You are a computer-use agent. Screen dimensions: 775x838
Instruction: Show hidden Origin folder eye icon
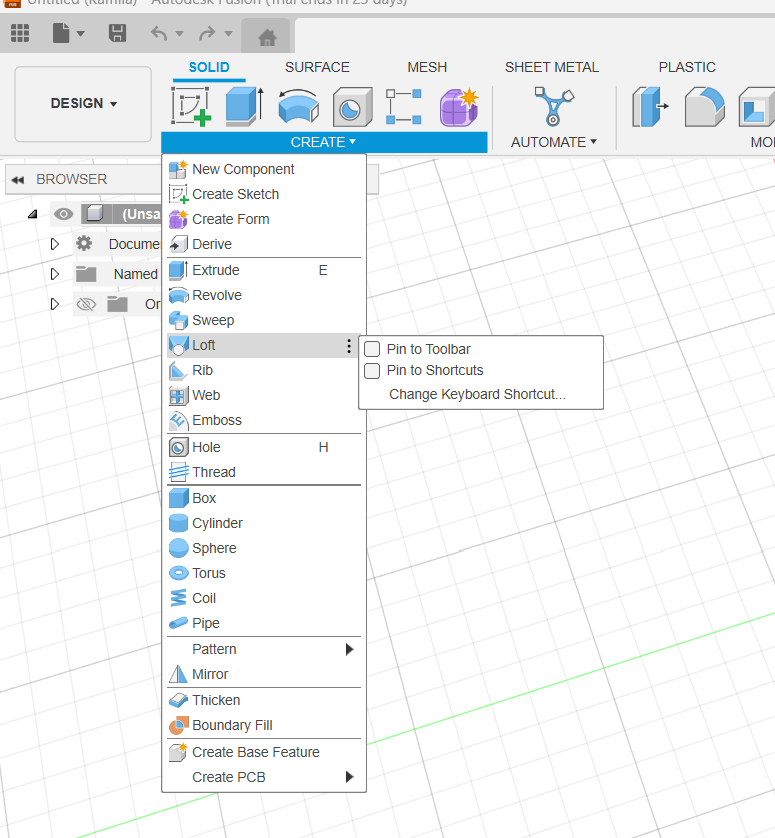click(x=86, y=304)
